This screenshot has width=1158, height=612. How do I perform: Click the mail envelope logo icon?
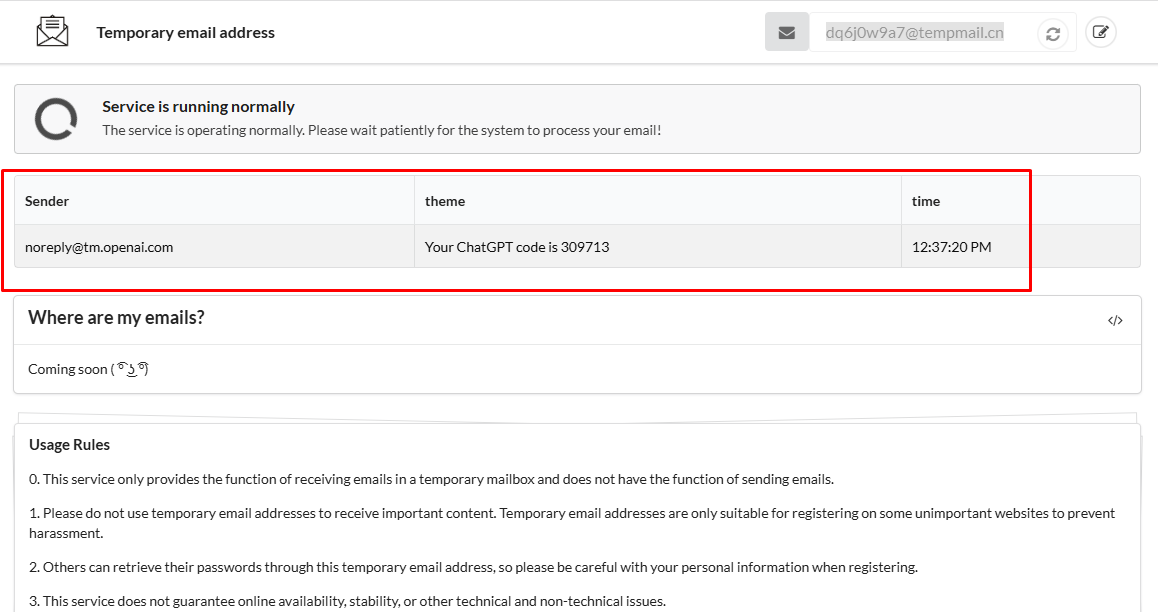tap(52, 31)
